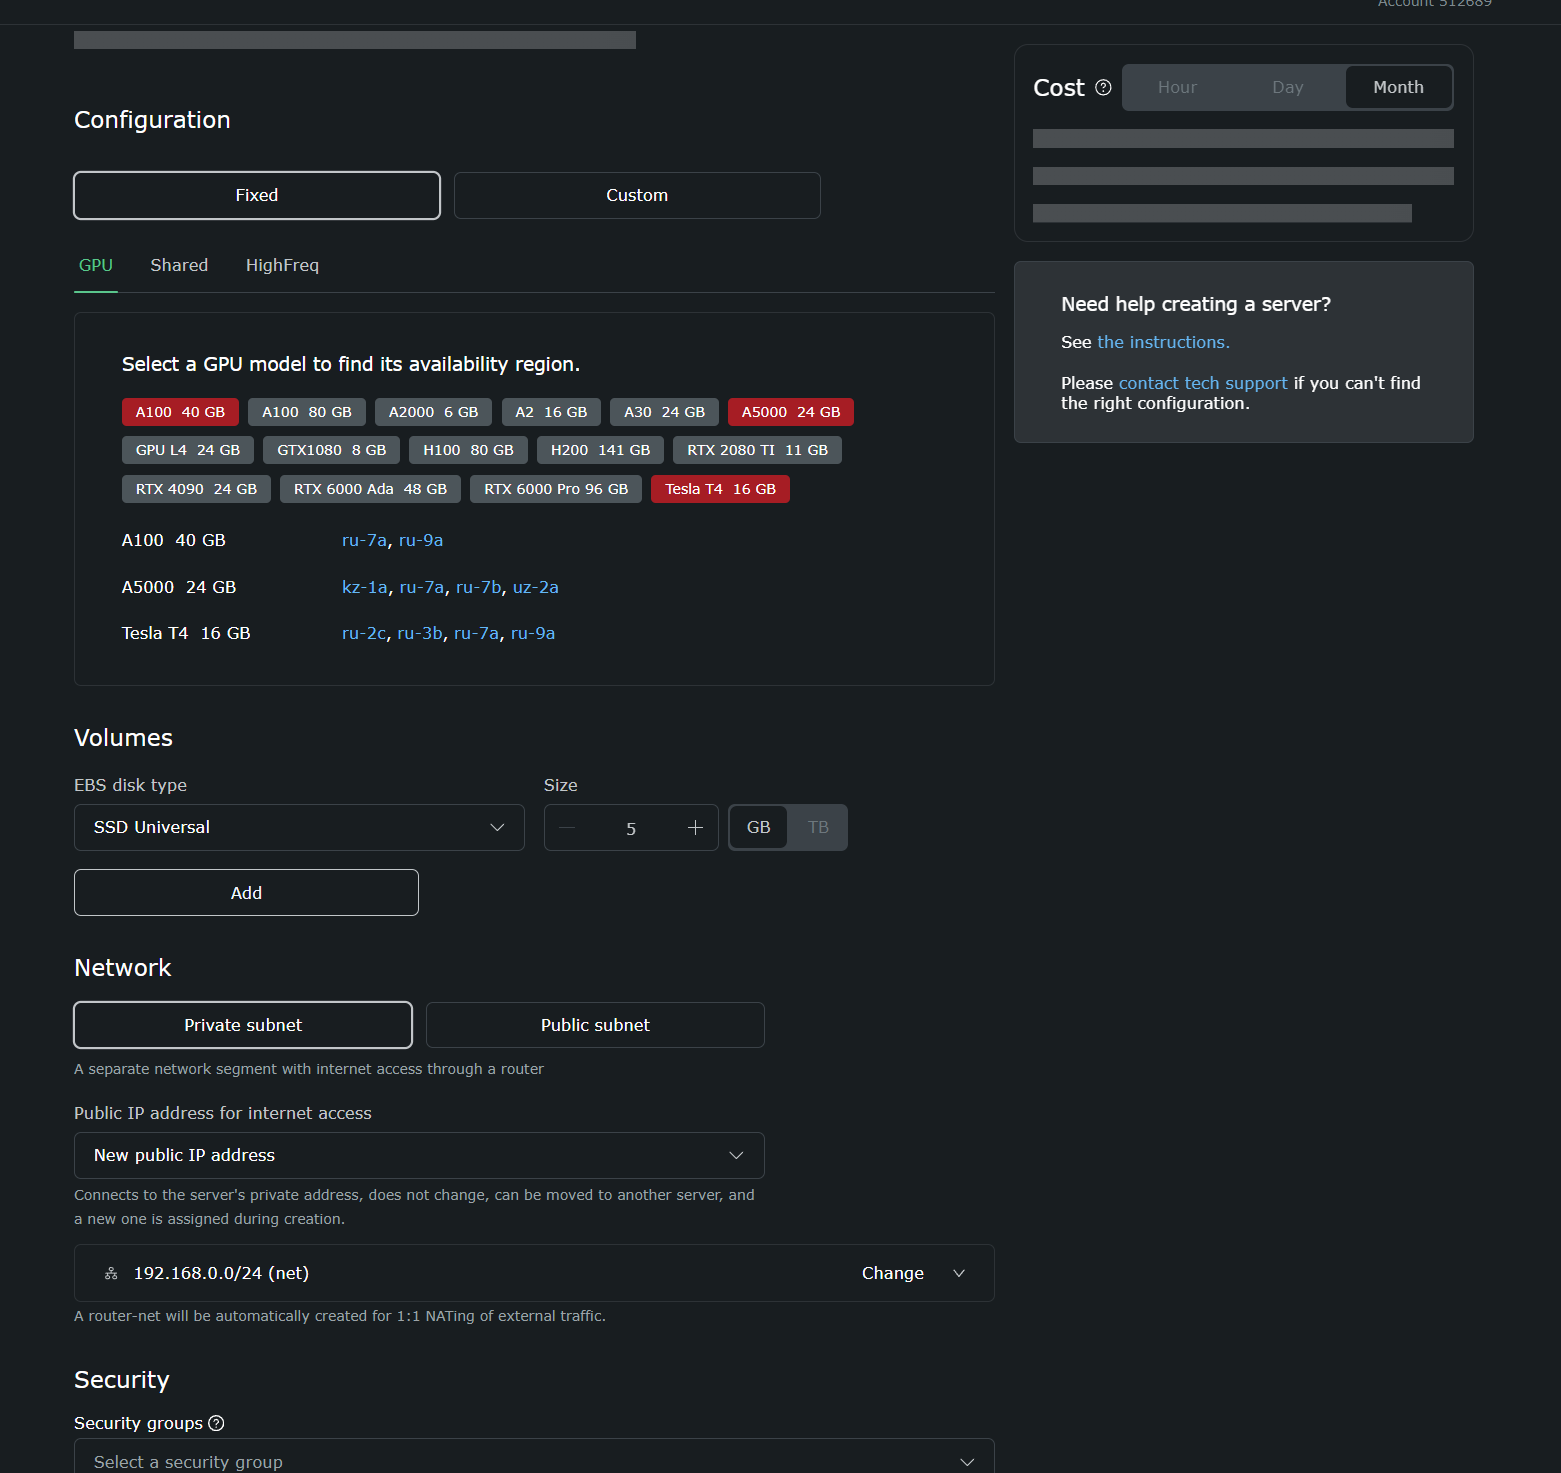Click the 192.168.0.0/24 (net) network text
This screenshot has height=1473, width=1561.
tap(221, 1273)
